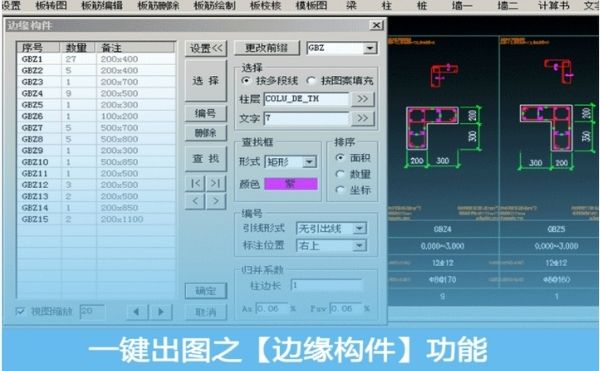This screenshot has width=600, height=371.
Task: Click 删除 button
Action: (206, 133)
